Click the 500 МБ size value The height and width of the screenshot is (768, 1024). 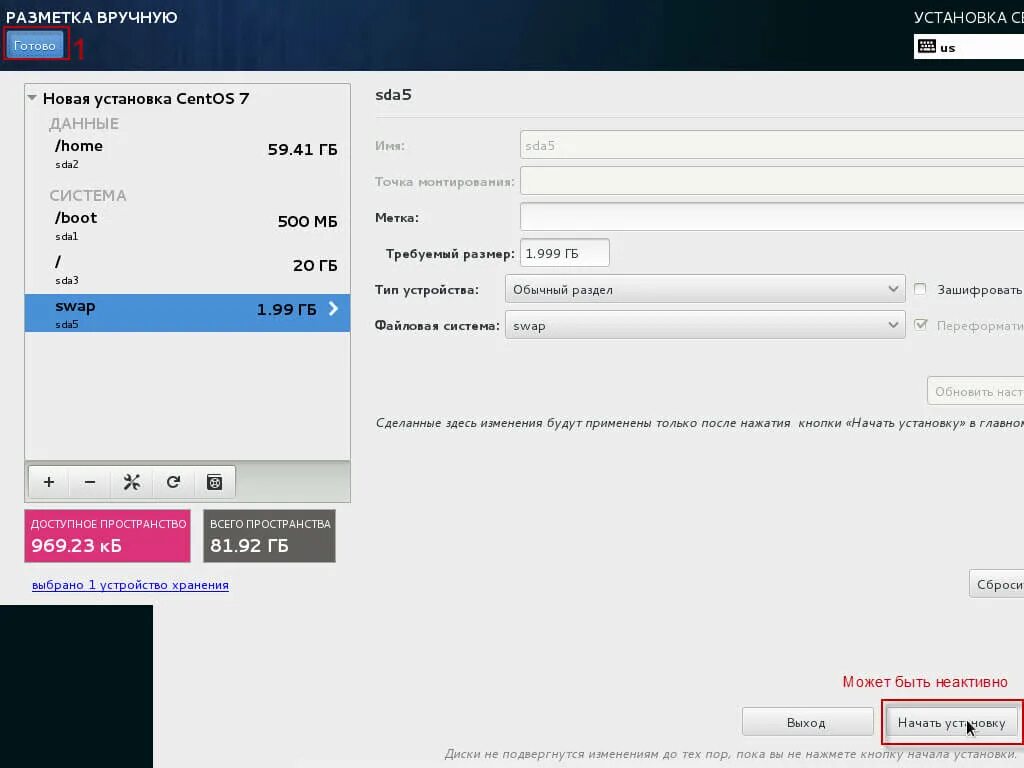(308, 221)
